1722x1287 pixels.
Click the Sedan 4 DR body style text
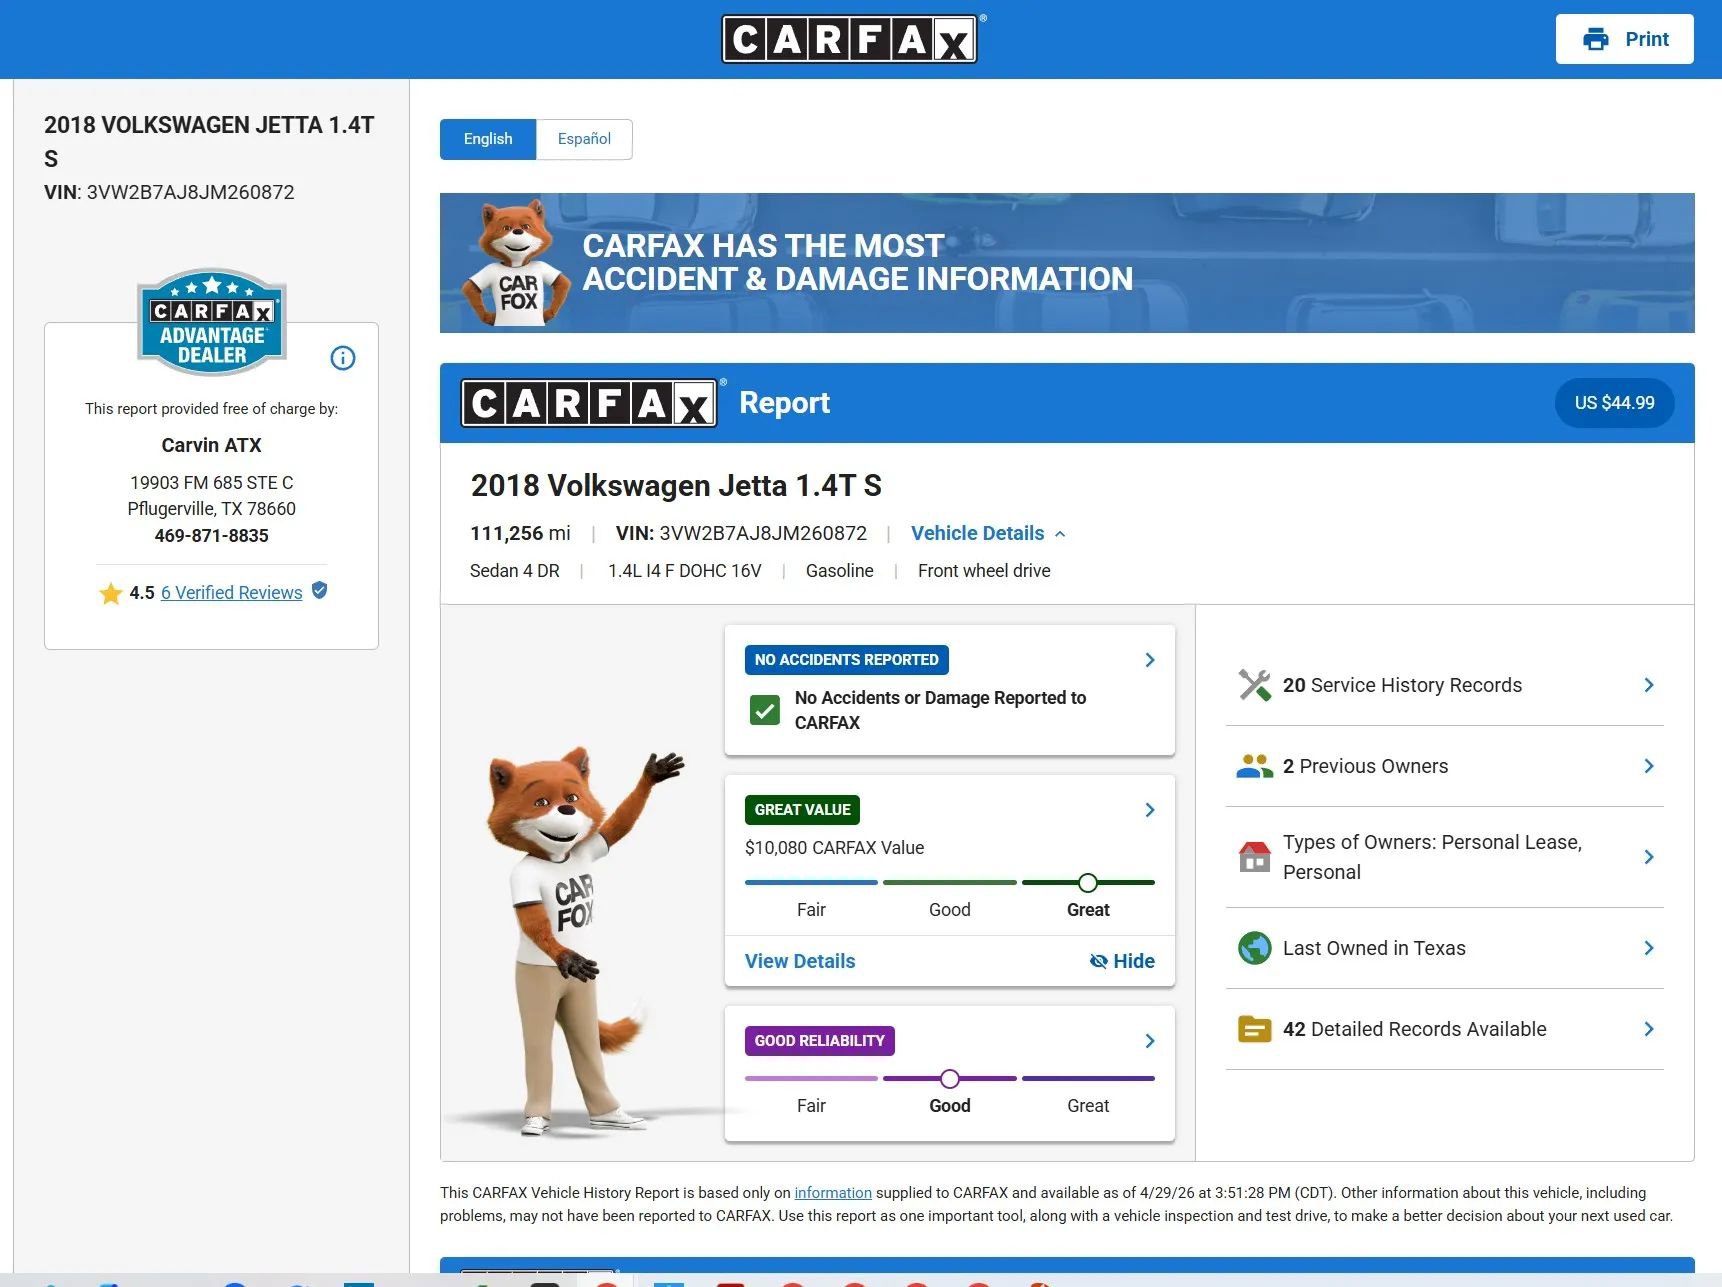(515, 571)
